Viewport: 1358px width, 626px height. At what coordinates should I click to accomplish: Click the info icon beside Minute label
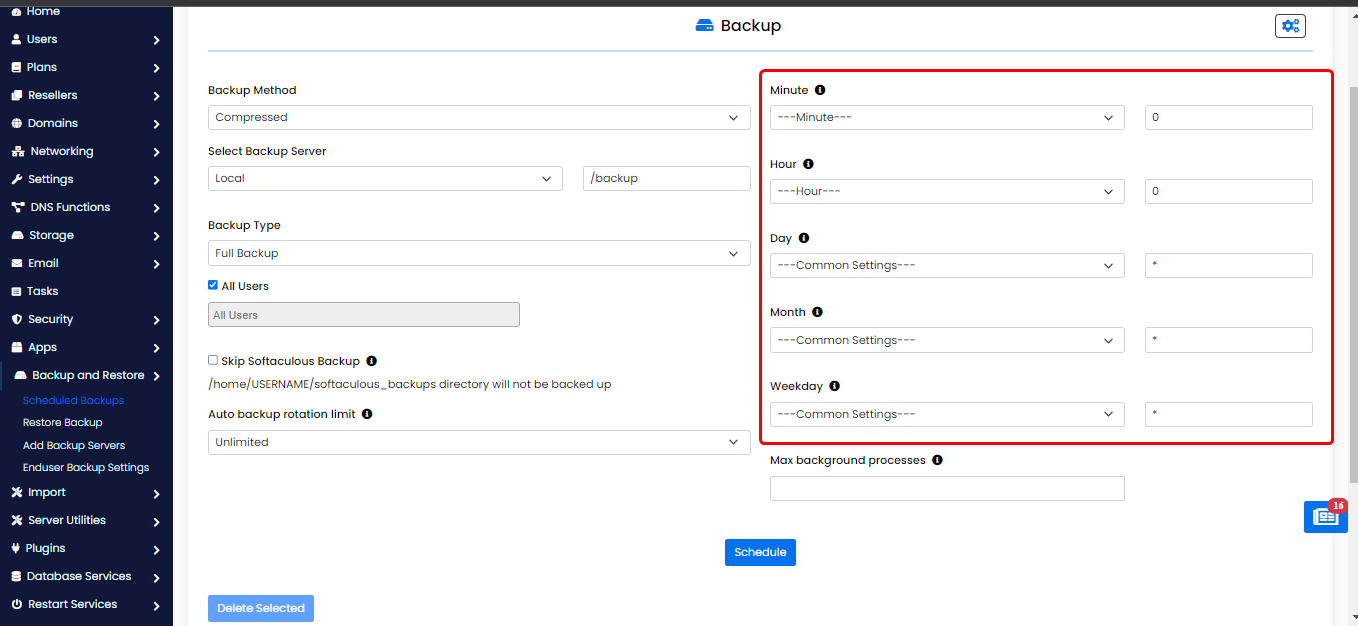click(820, 90)
